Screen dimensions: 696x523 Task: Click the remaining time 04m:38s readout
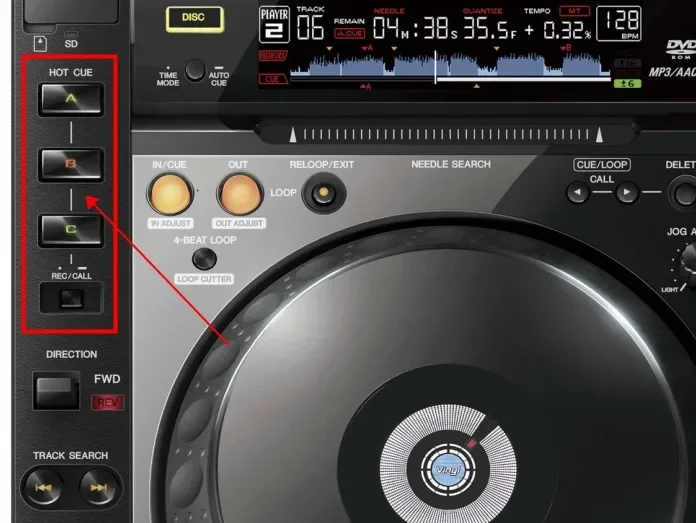coord(415,28)
